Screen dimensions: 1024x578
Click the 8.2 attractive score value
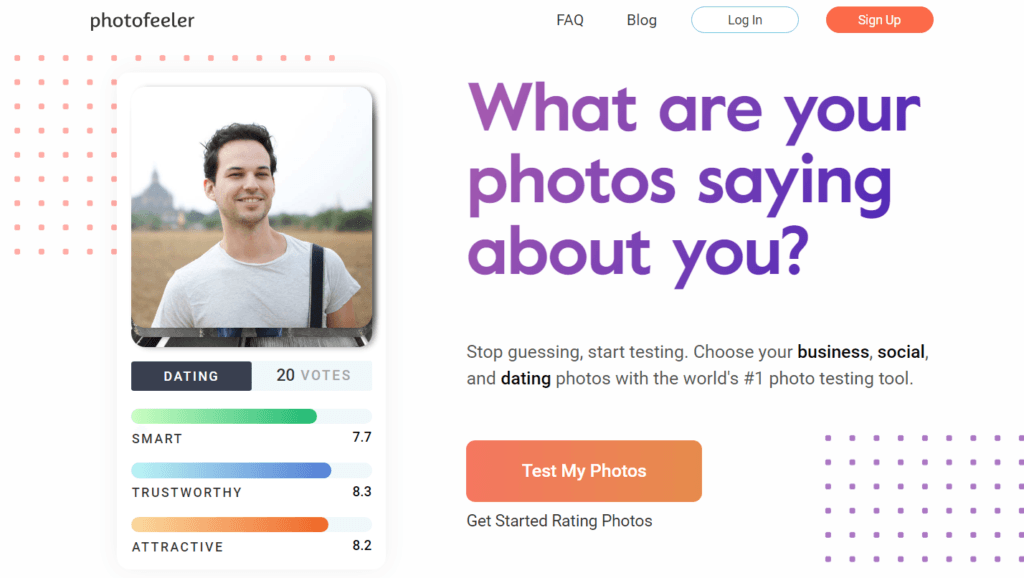(x=362, y=545)
